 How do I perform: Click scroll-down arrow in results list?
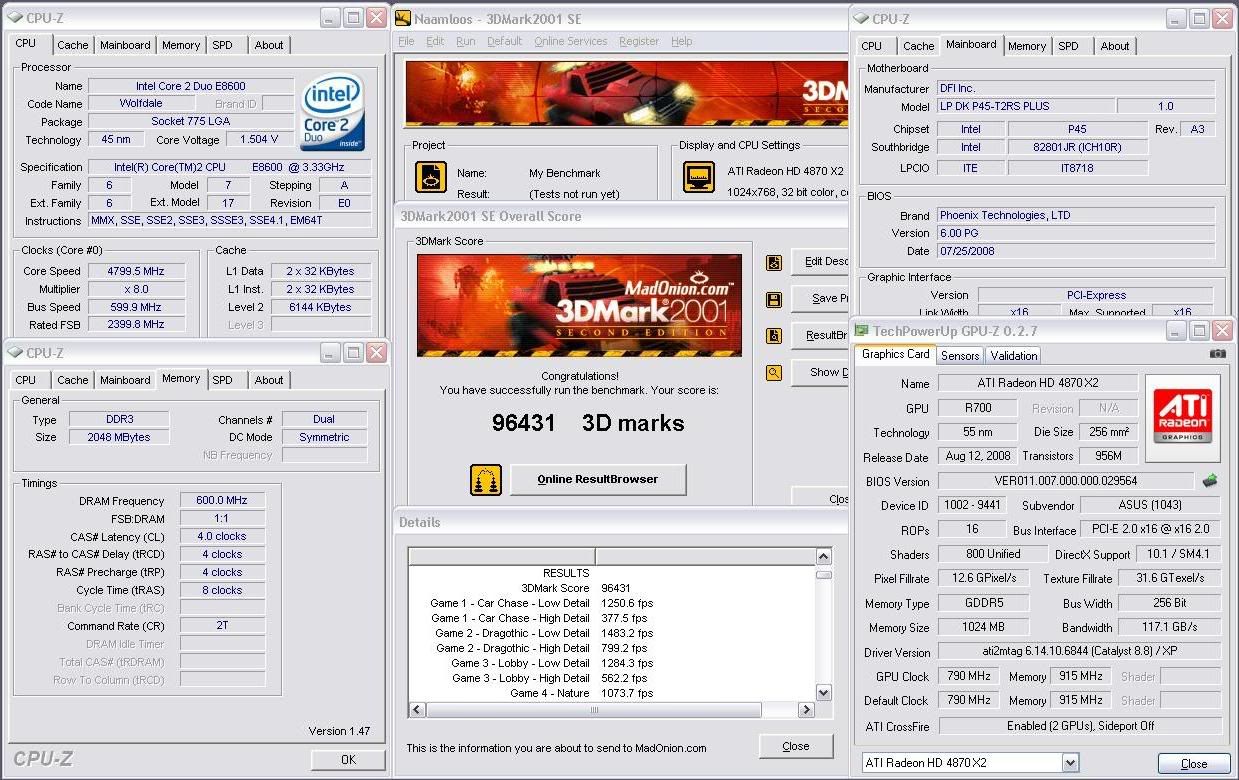click(824, 692)
